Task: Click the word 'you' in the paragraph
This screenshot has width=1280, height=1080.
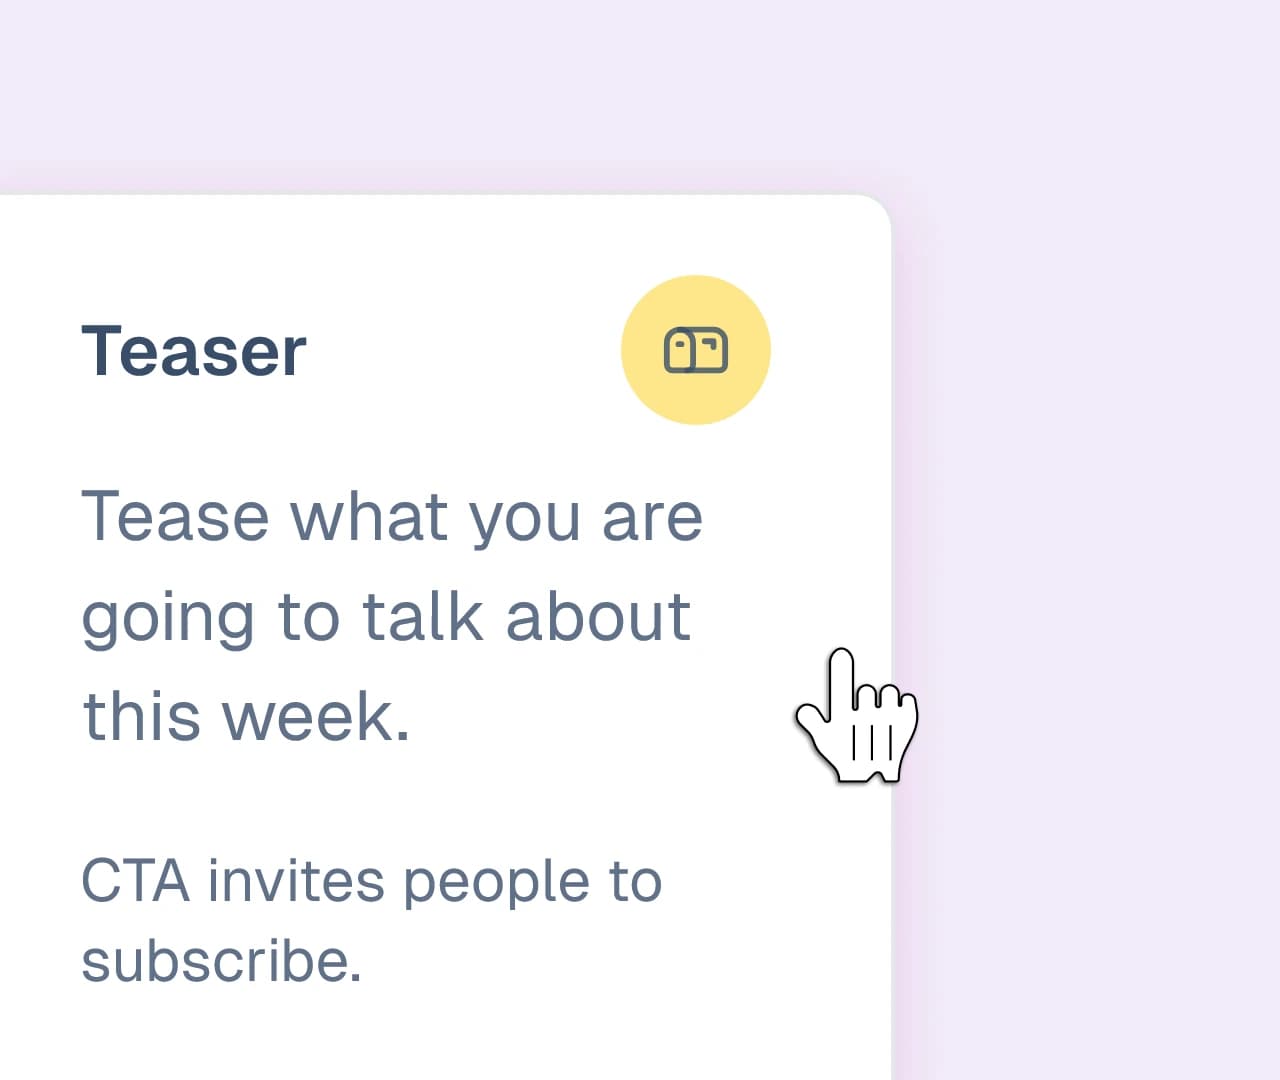Action: 524,520
